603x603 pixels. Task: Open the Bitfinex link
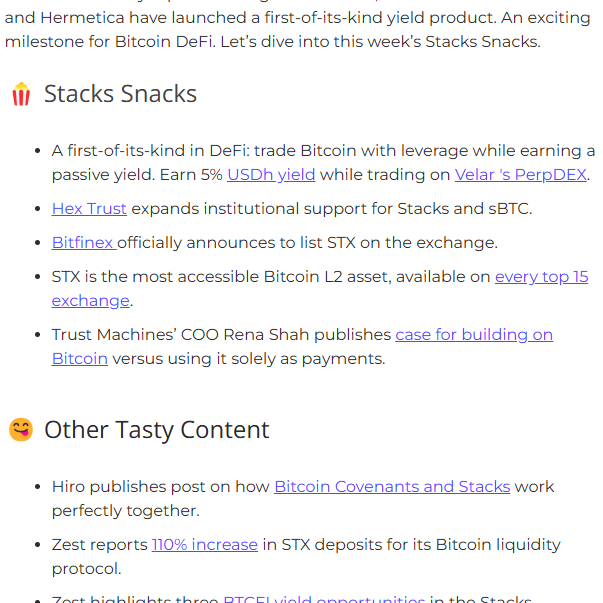(84, 243)
